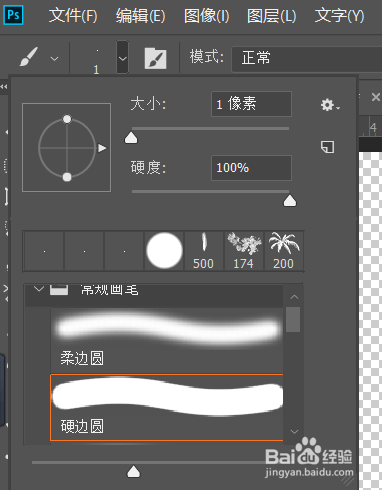
Task: Open the tool preset picker chevron
Action: pos(54,59)
